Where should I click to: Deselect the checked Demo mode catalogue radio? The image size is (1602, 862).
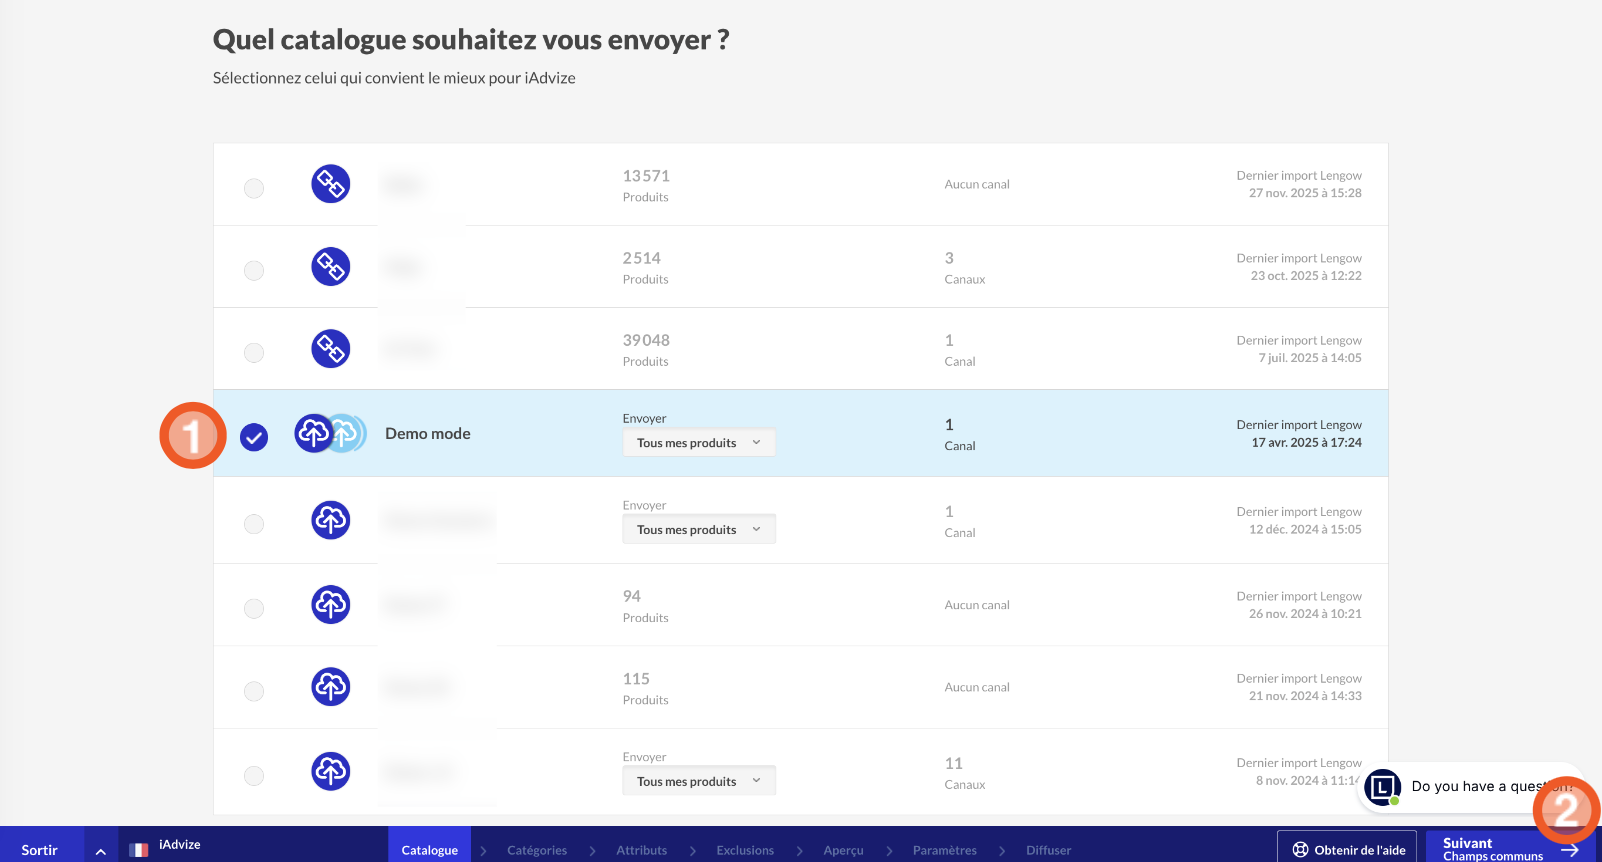point(254,437)
